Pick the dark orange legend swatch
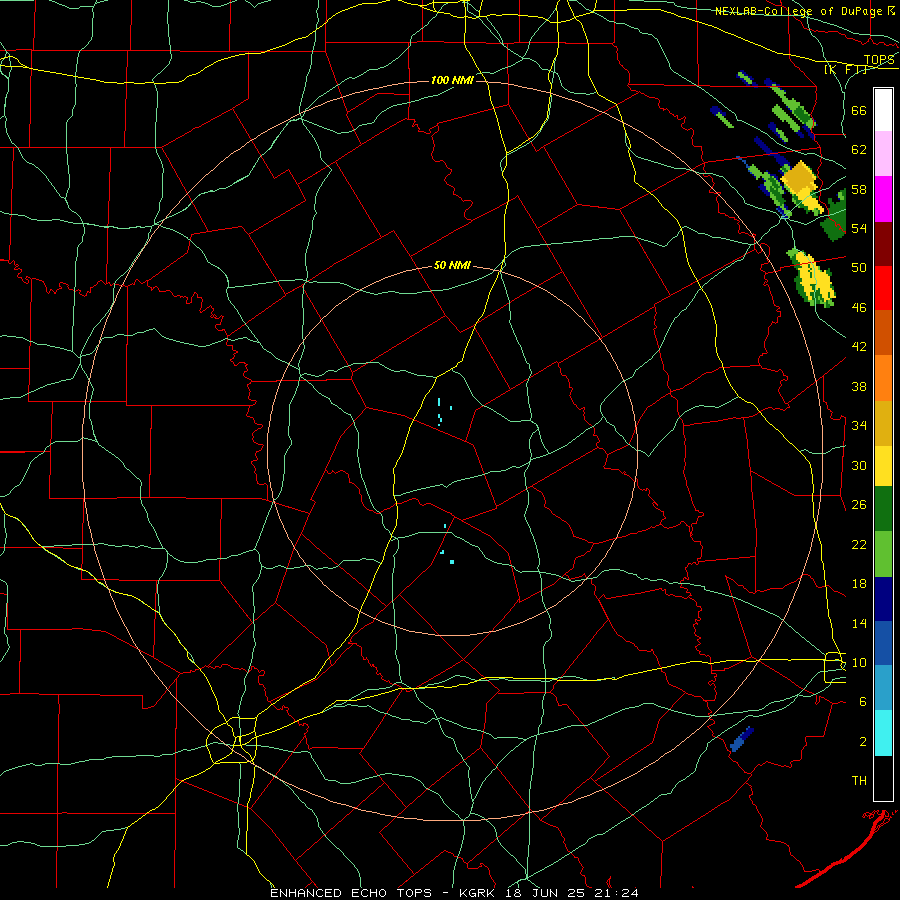 point(883,333)
